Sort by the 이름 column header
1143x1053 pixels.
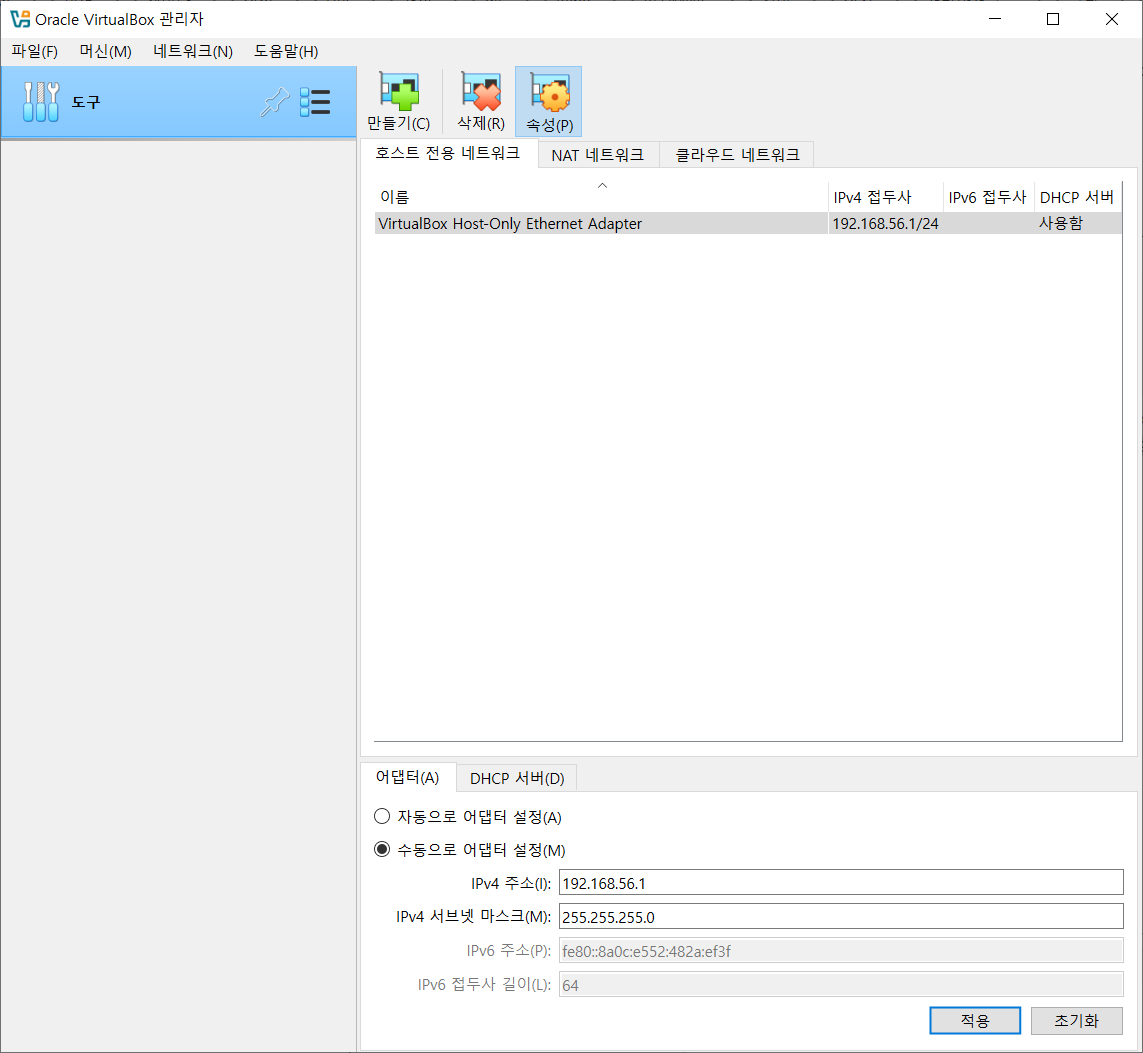[x=601, y=197]
